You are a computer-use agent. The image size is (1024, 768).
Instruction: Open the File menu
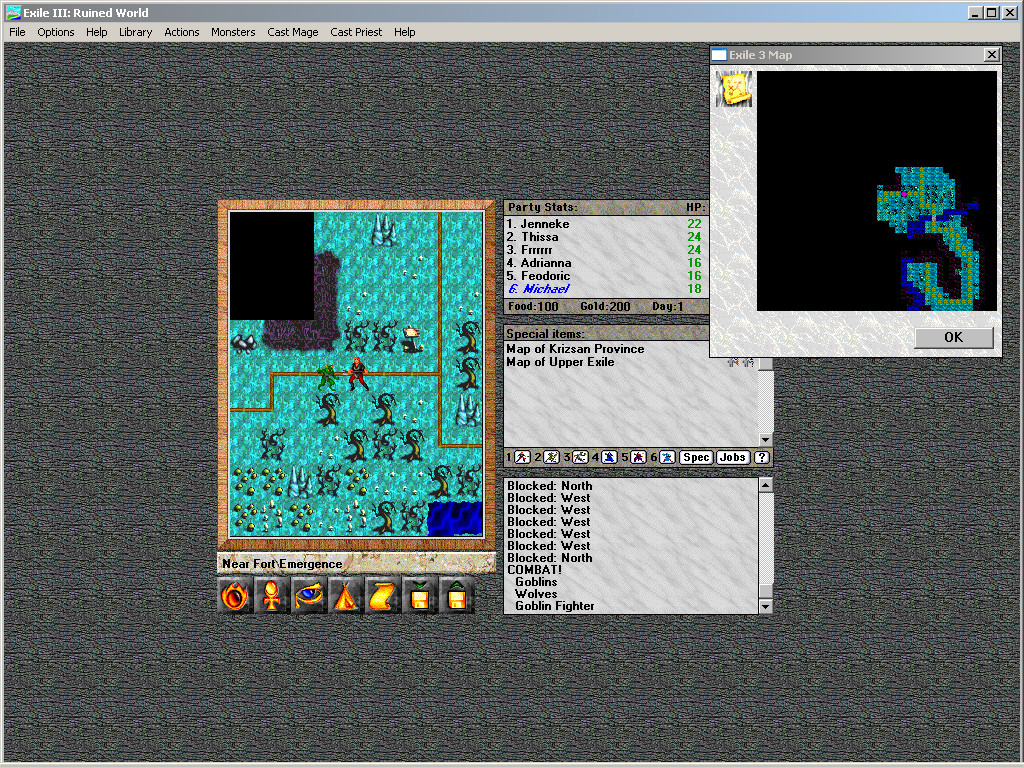[x=17, y=32]
